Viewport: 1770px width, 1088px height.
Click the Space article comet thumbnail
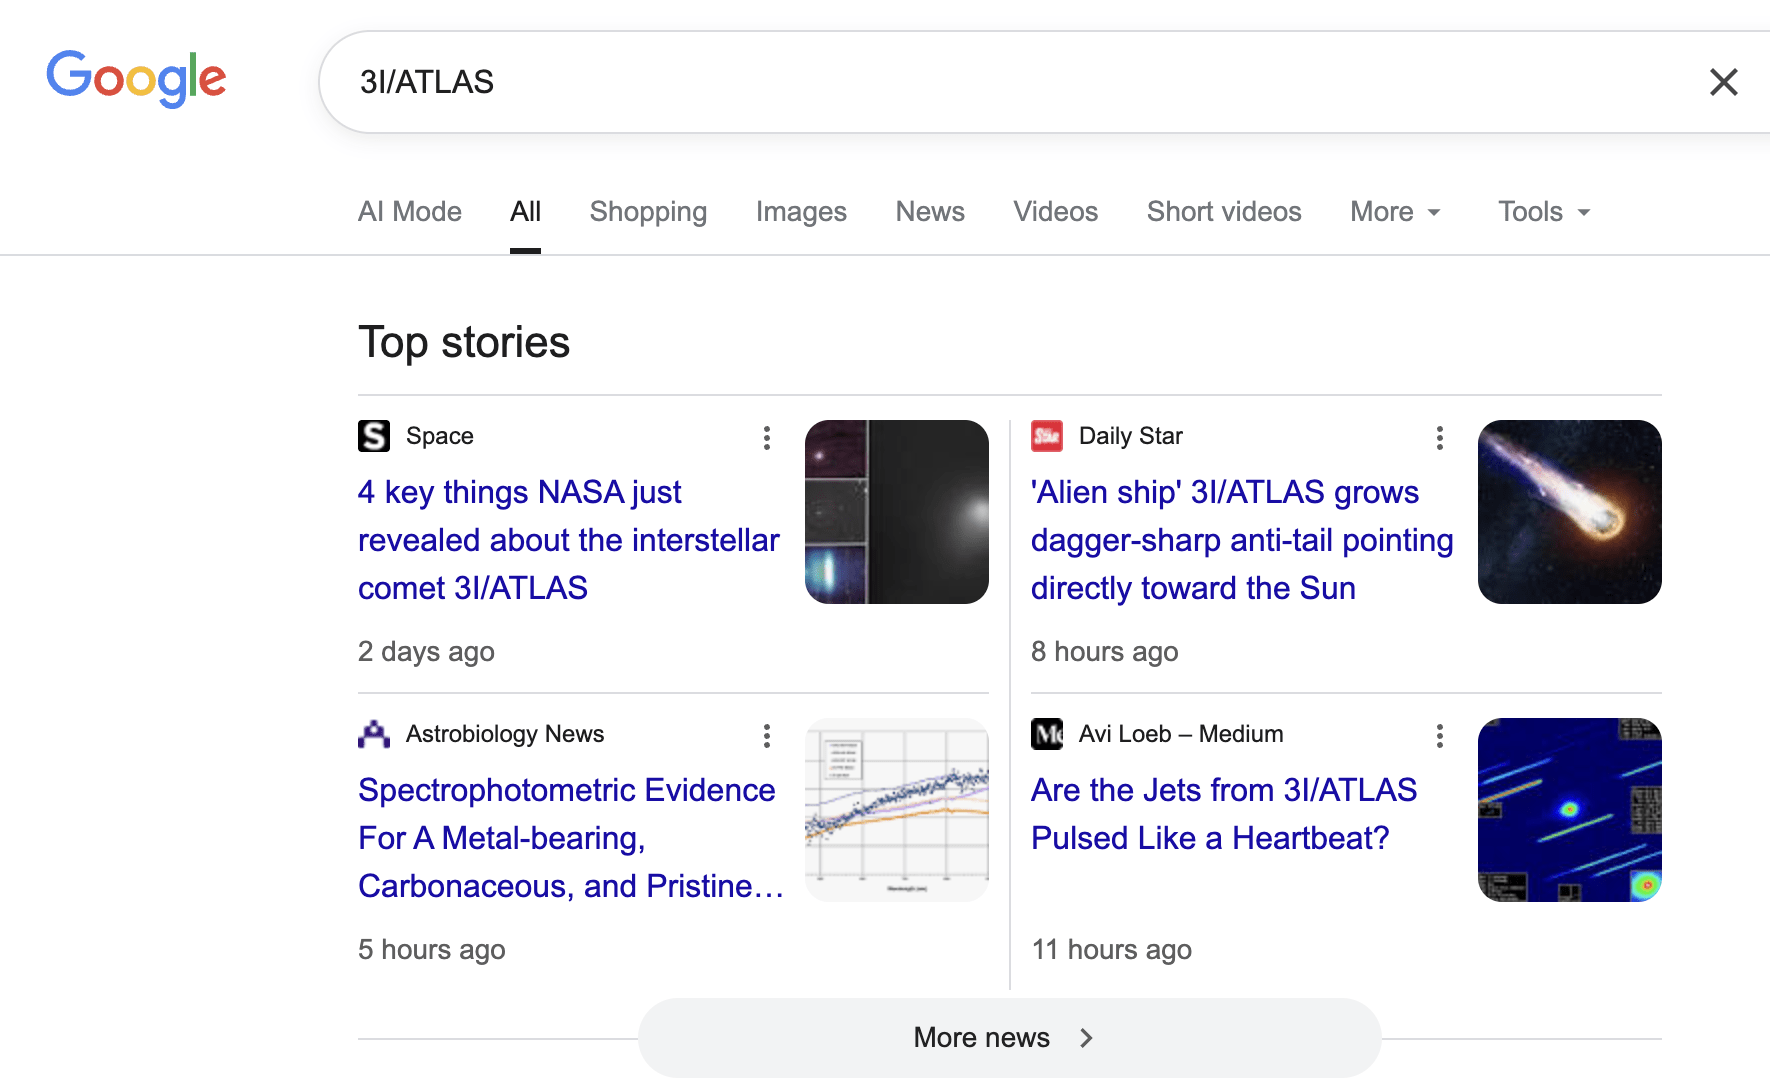(897, 512)
